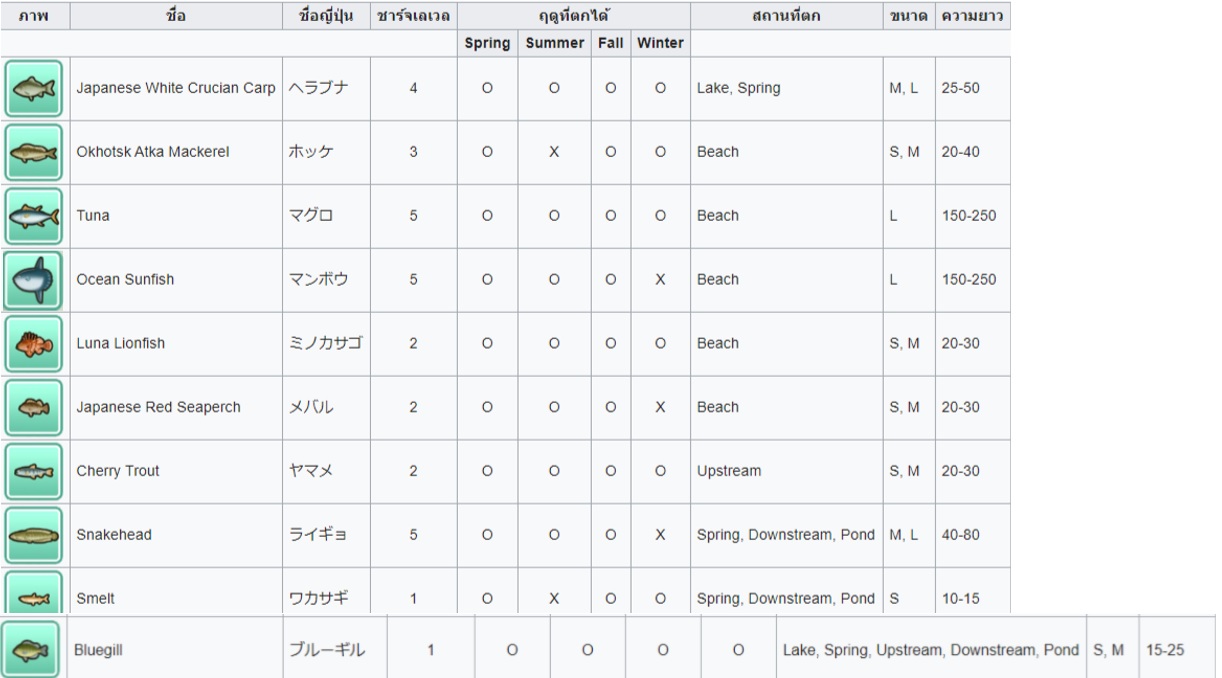
Task: Click the Tuna name text
Action: 92,216
